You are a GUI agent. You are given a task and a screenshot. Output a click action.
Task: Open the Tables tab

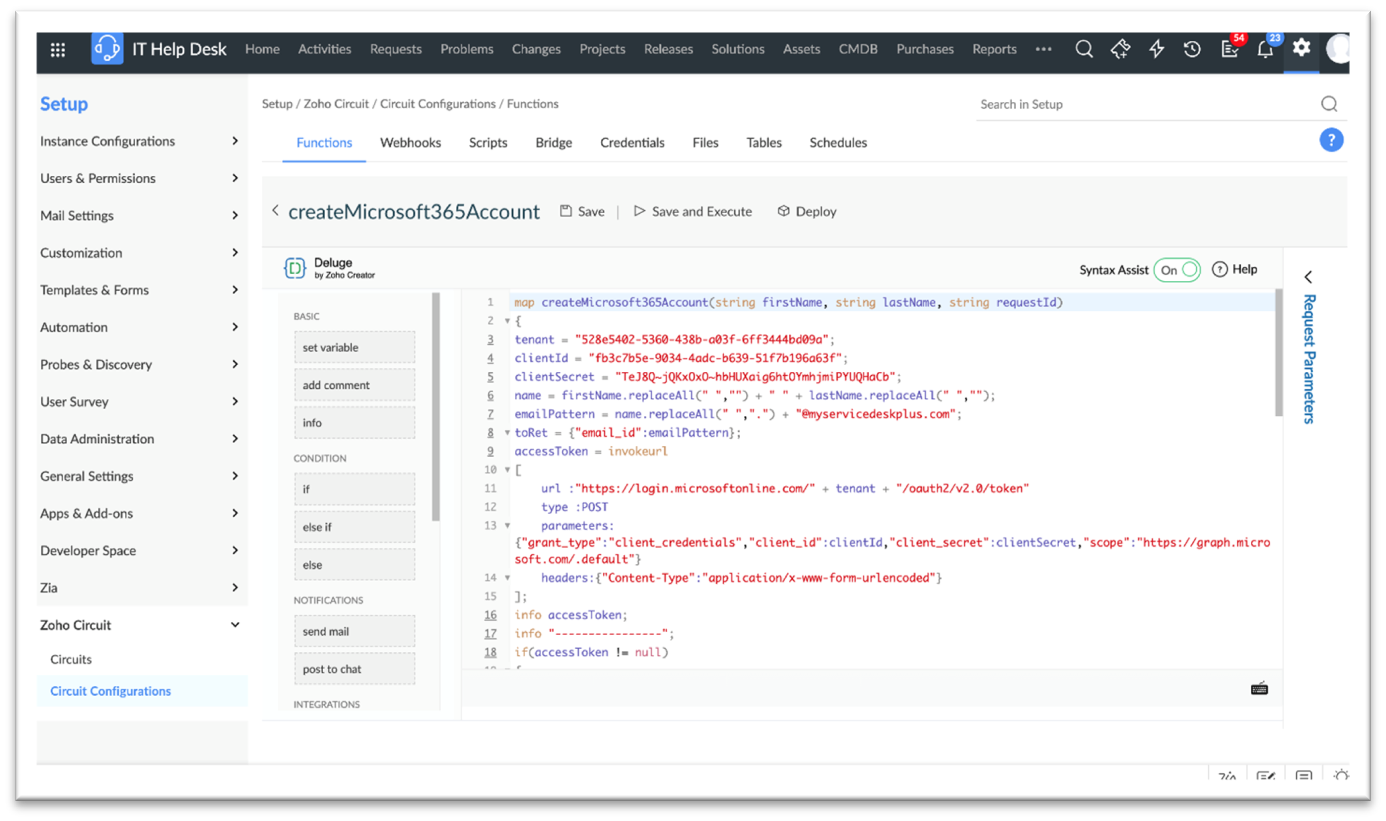point(764,142)
